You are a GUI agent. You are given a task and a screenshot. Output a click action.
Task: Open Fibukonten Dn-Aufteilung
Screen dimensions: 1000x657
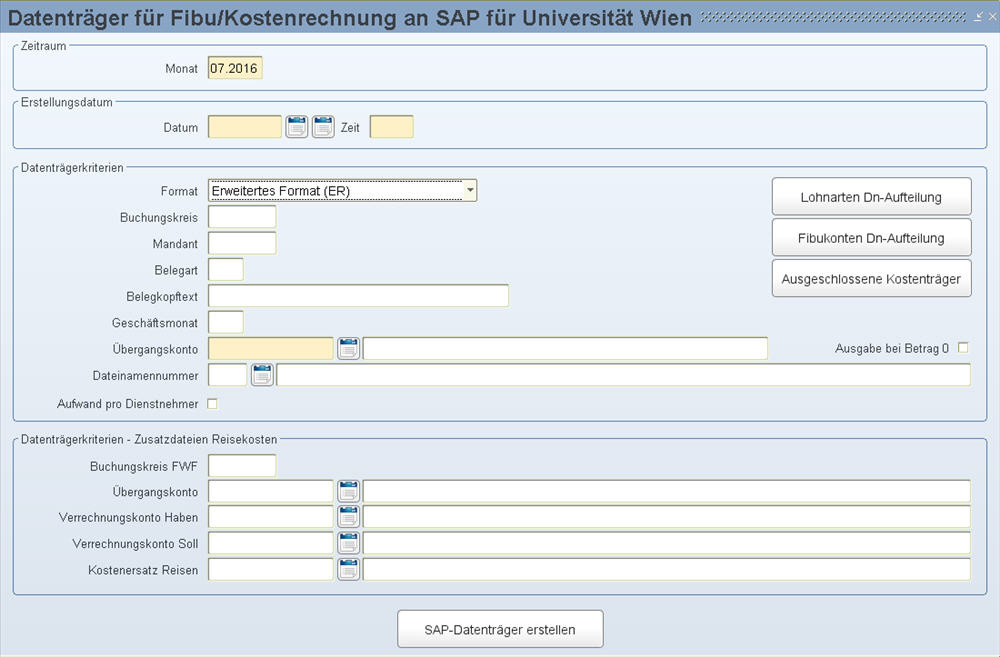click(x=871, y=237)
